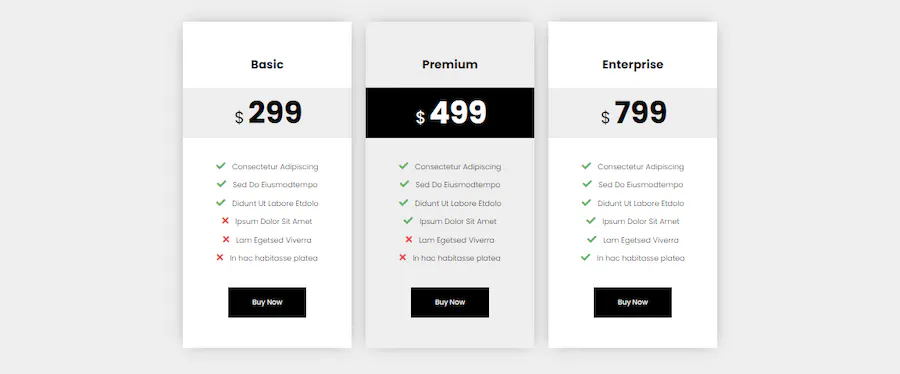Click red cross beside Premium's In hac habitasse platea
This screenshot has width=900, height=374.
click(402, 258)
